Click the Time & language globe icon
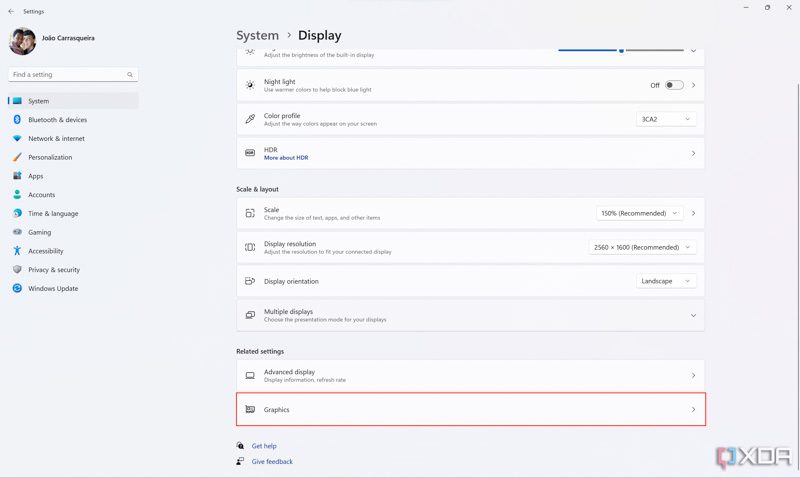 click(x=17, y=213)
